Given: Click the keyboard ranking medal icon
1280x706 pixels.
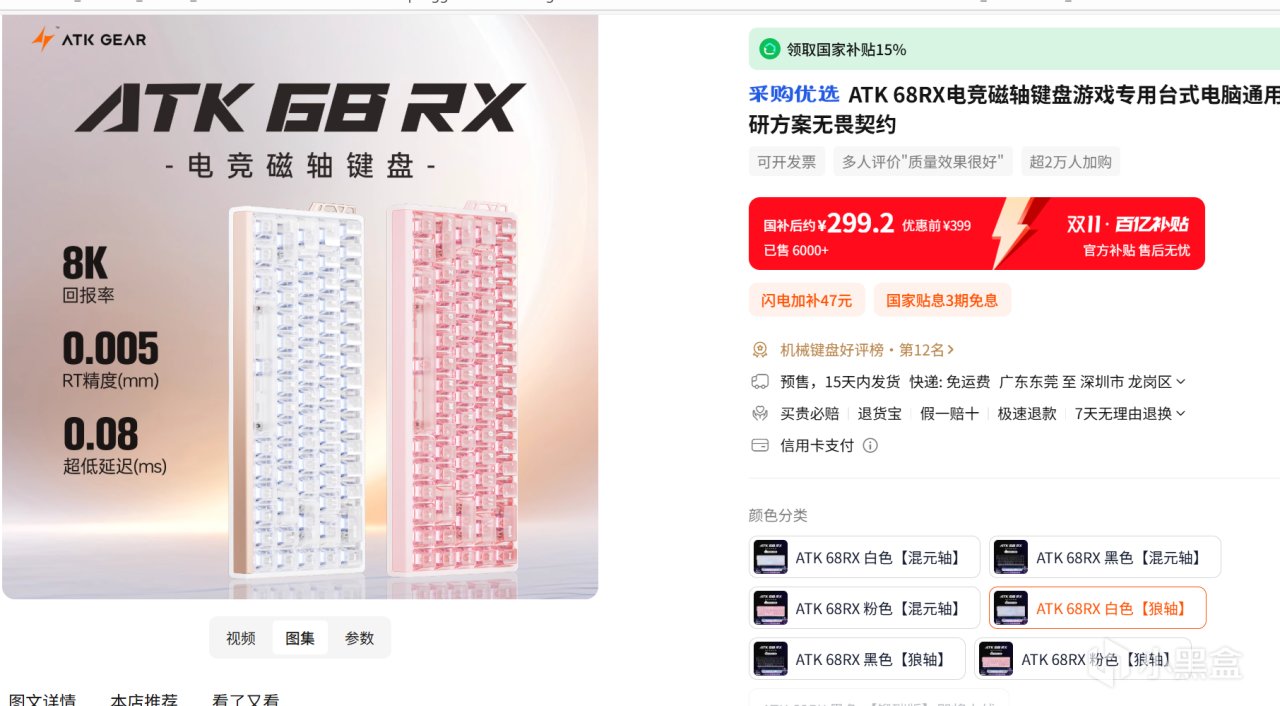Looking at the screenshot, I should pyautogui.click(x=760, y=350).
